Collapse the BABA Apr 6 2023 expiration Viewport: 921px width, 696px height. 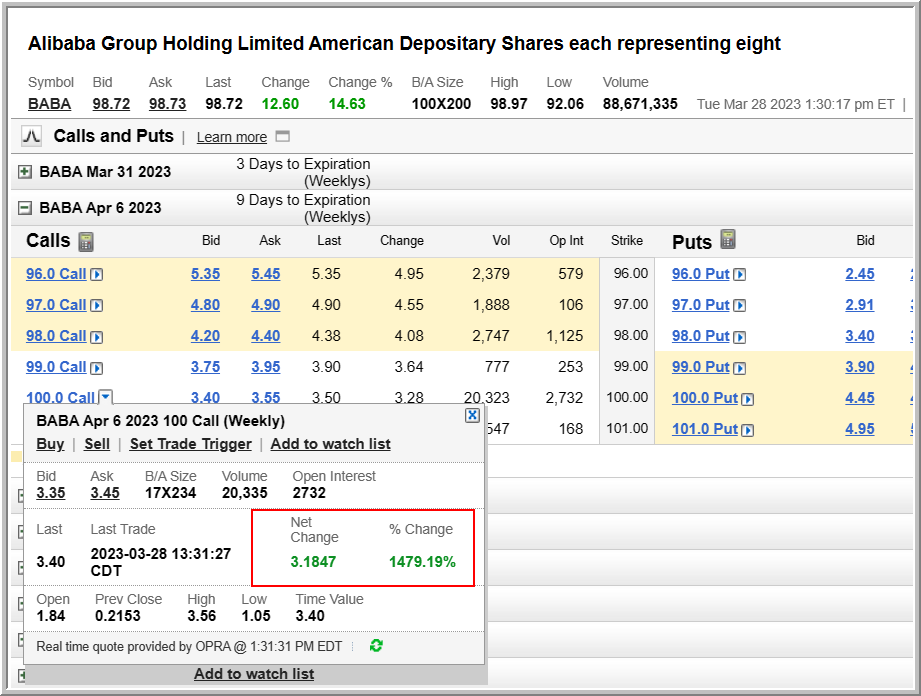[x=24, y=208]
